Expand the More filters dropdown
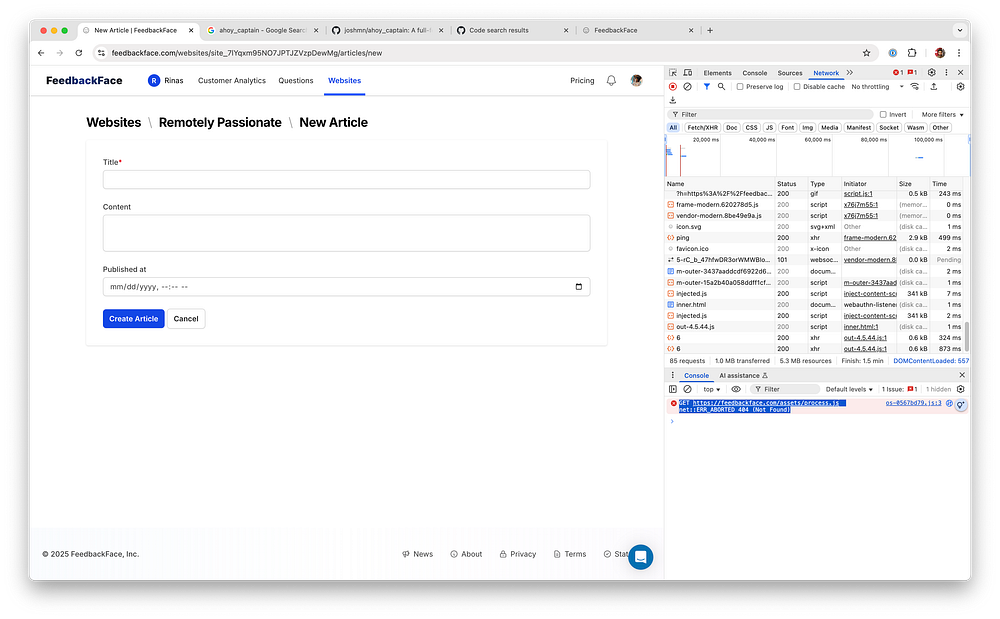Image resolution: width=1000 pixels, height=619 pixels. tap(942, 115)
